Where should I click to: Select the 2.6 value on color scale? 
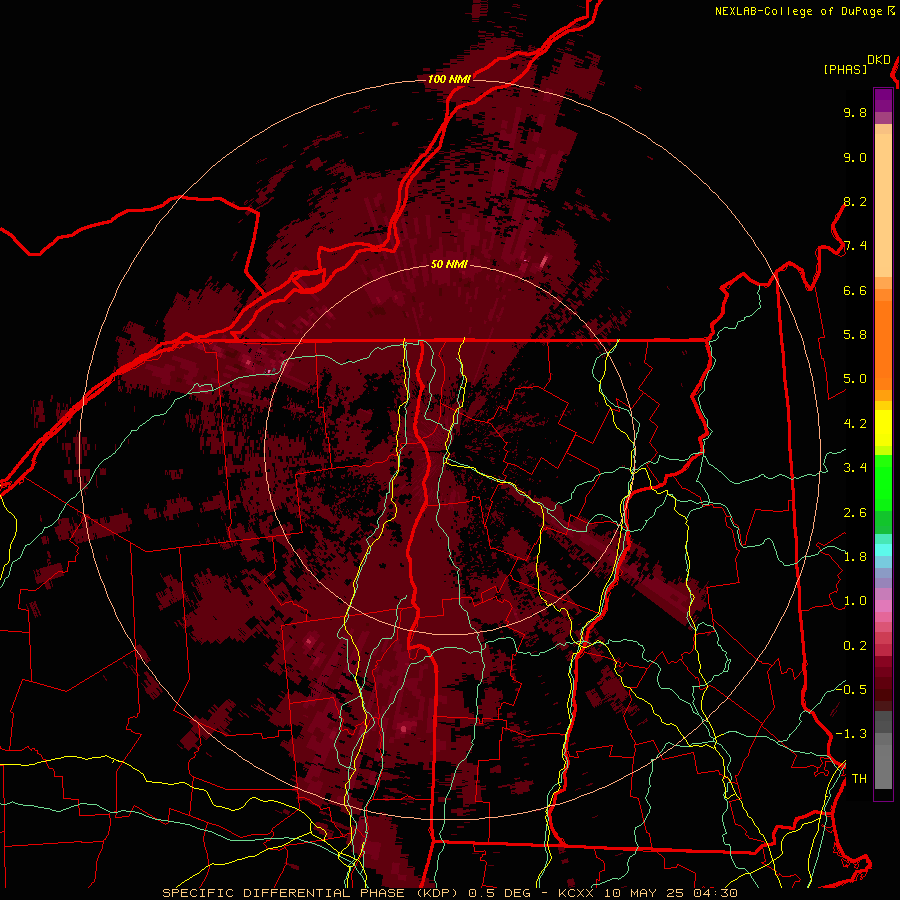click(x=855, y=513)
